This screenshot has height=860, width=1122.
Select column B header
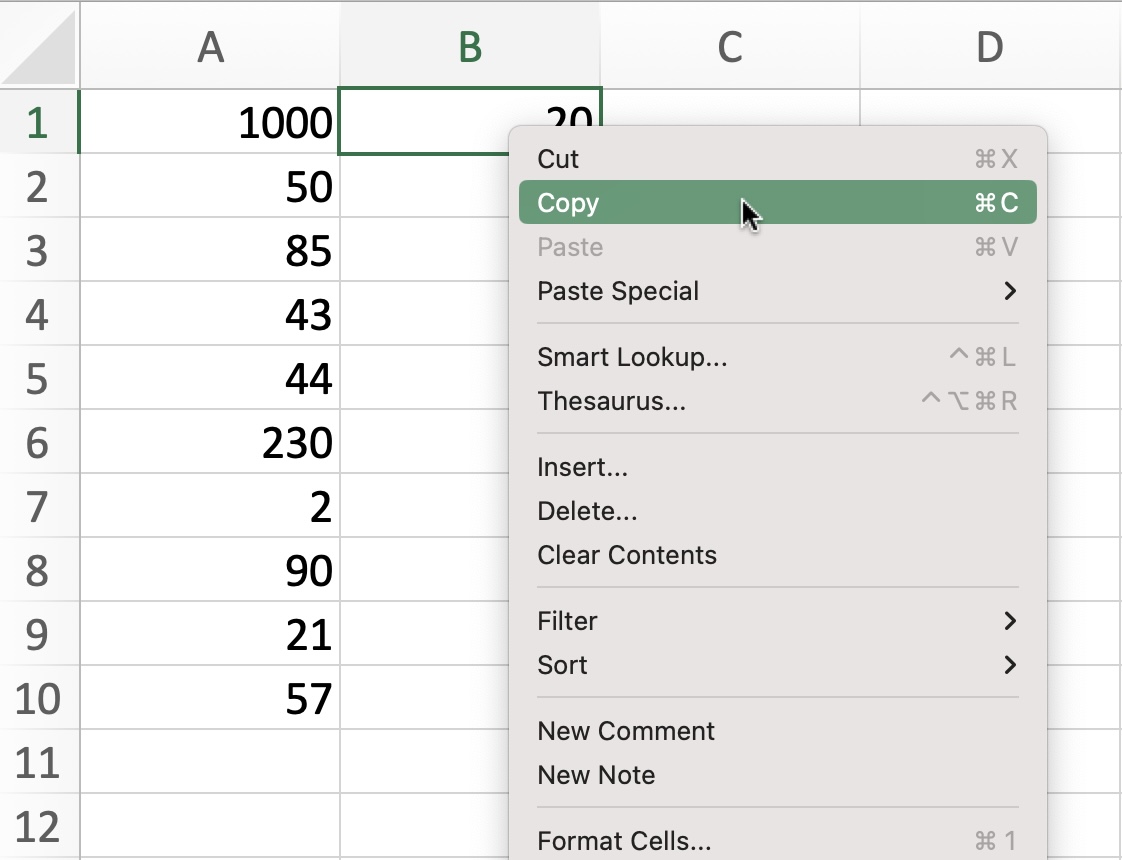pyautogui.click(x=470, y=47)
